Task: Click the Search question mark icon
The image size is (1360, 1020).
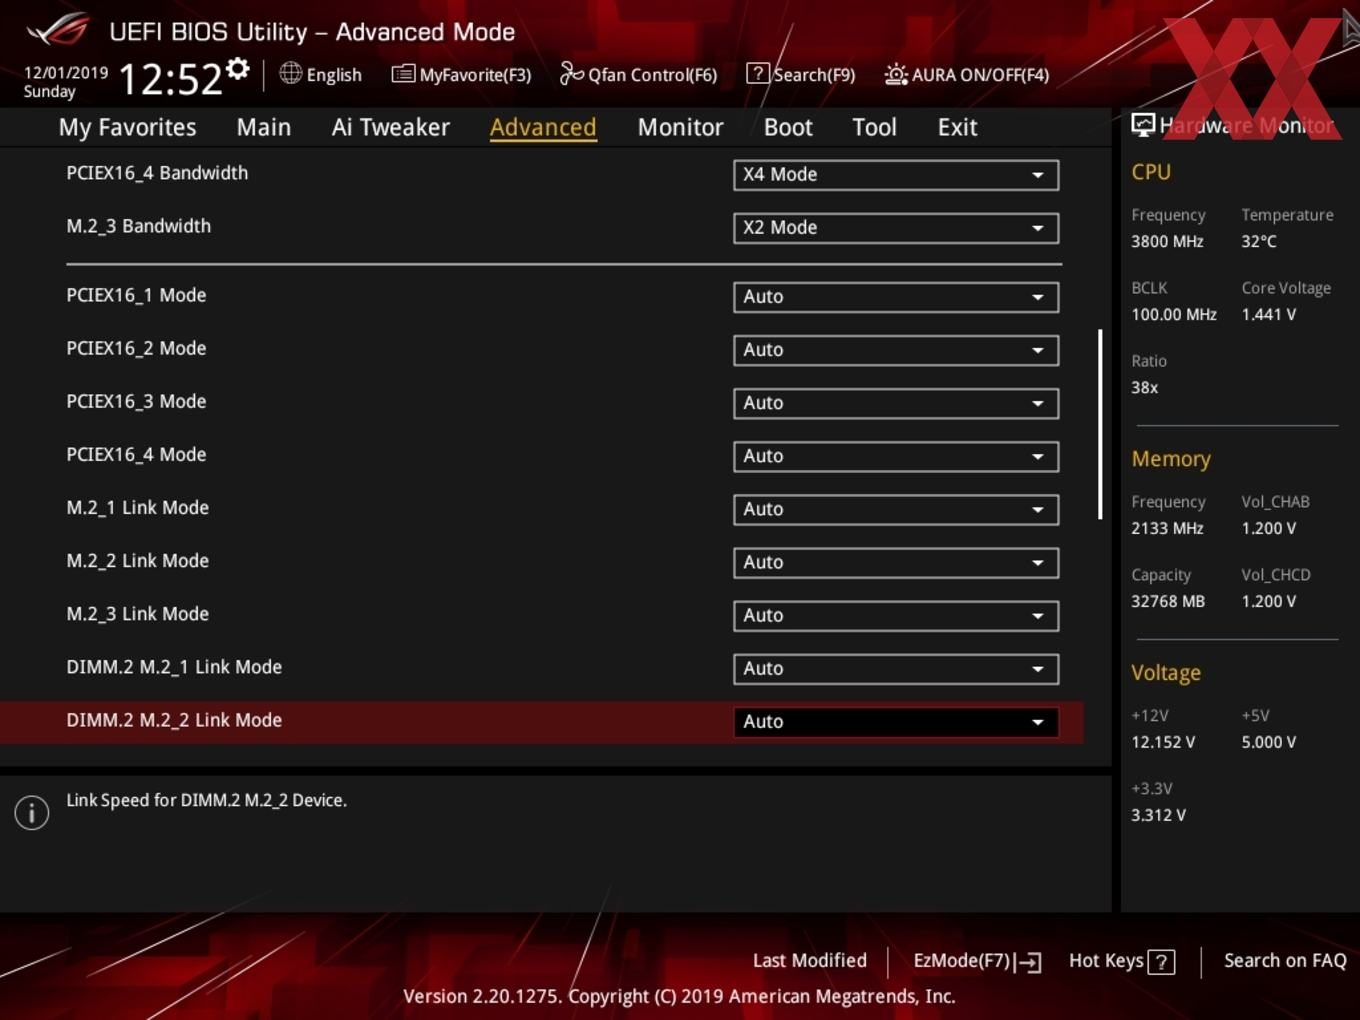Action: click(758, 74)
